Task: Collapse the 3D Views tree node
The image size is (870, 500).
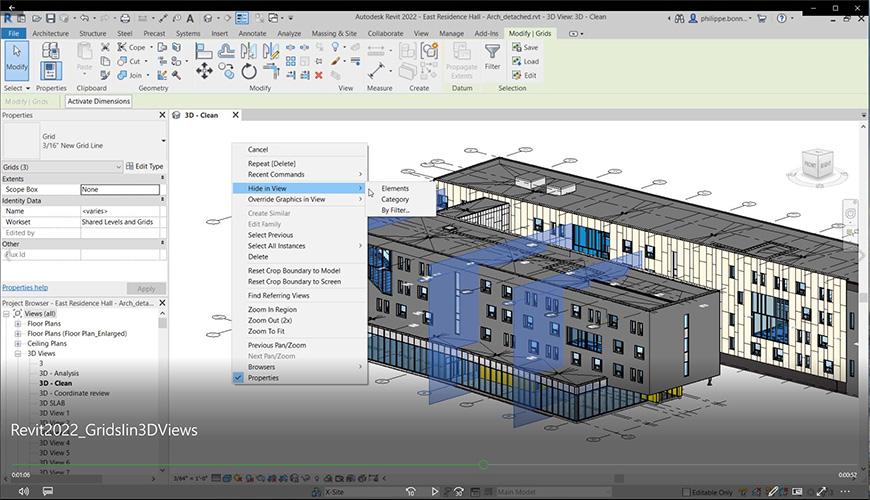Action: pos(18,353)
